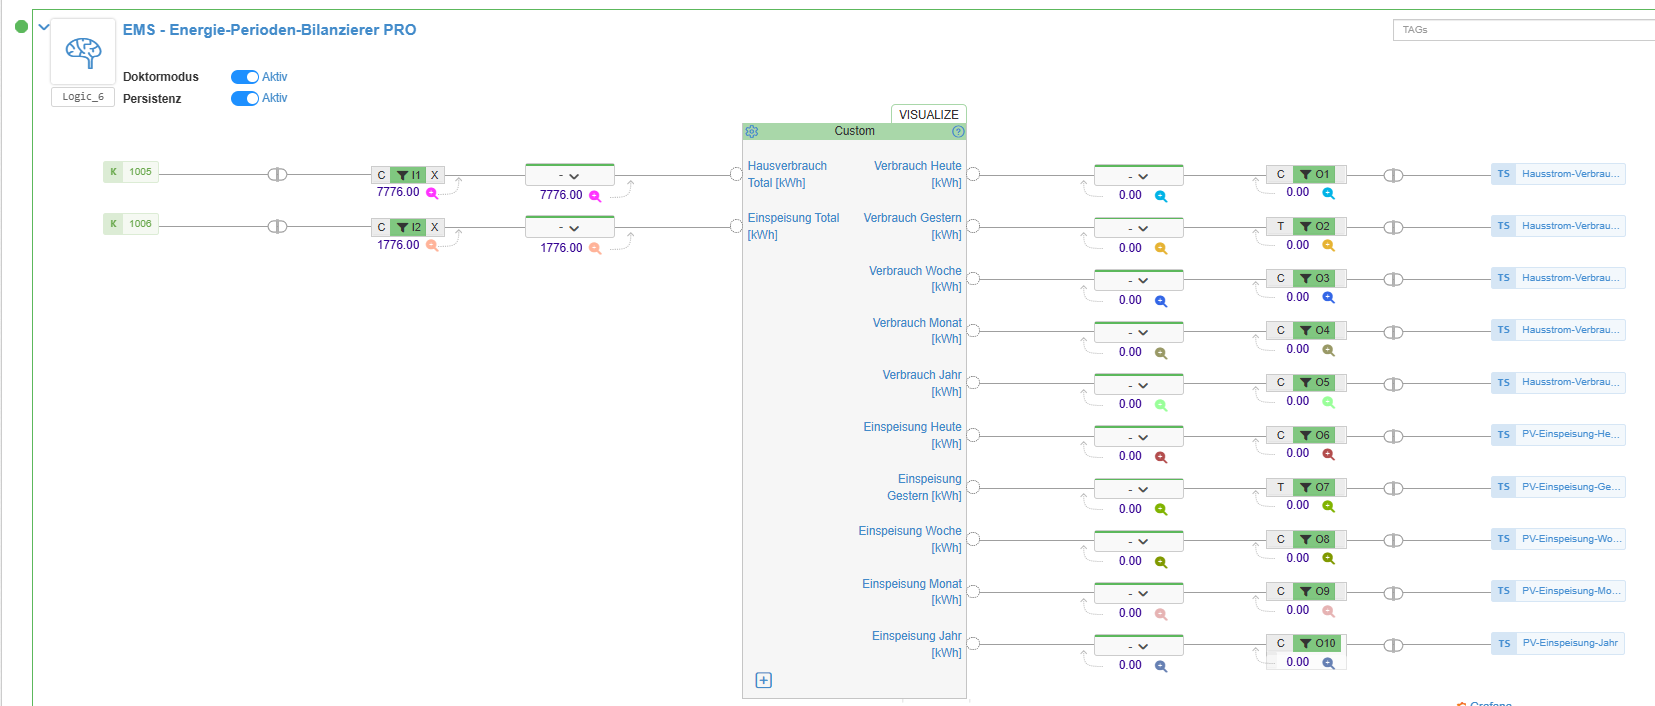
Task: Open EMS - Energie-Perioden-Bilanzierer PRO title link
Action: 269,30
